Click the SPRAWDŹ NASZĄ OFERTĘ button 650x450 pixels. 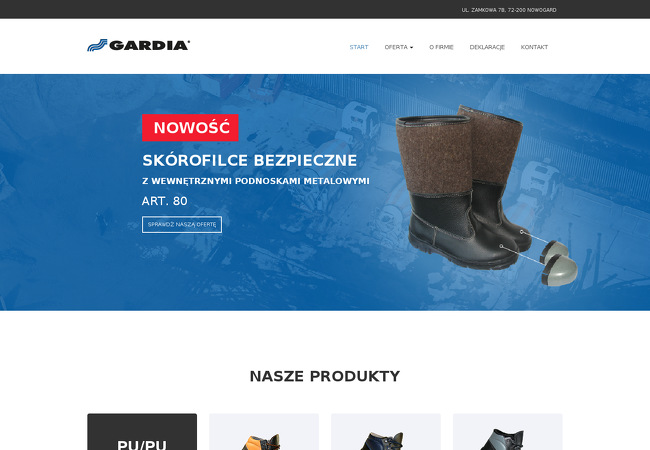[182, 225]
